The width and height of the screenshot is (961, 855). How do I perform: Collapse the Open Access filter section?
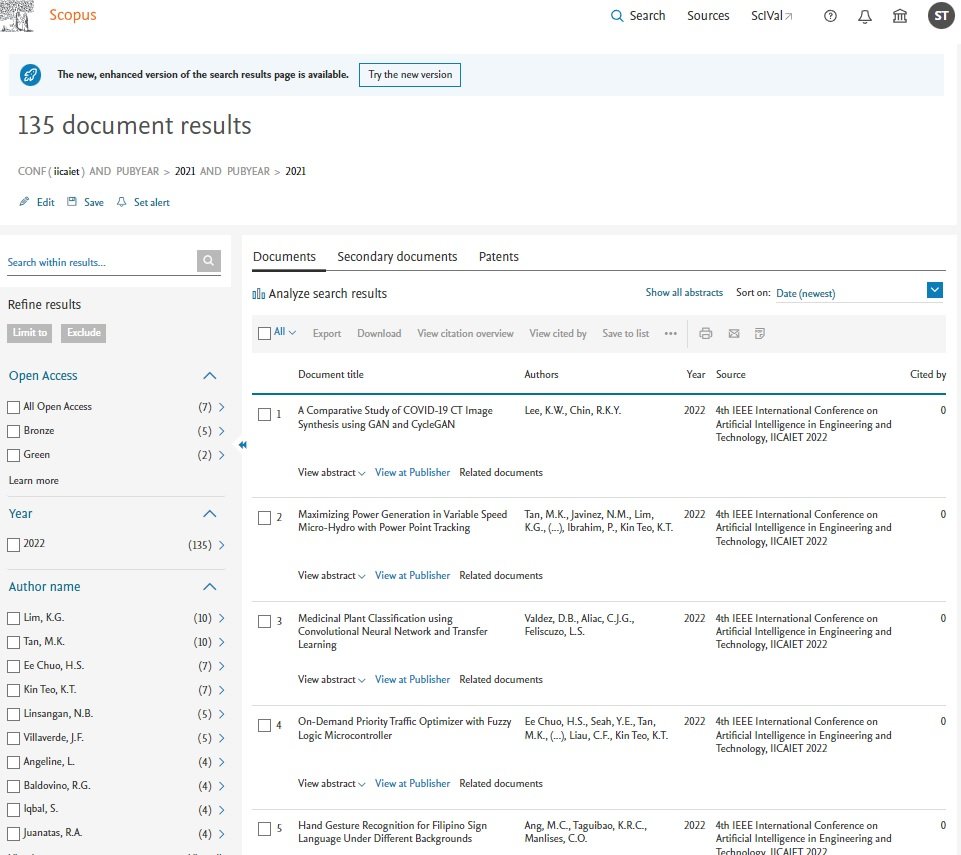point(210,376)
